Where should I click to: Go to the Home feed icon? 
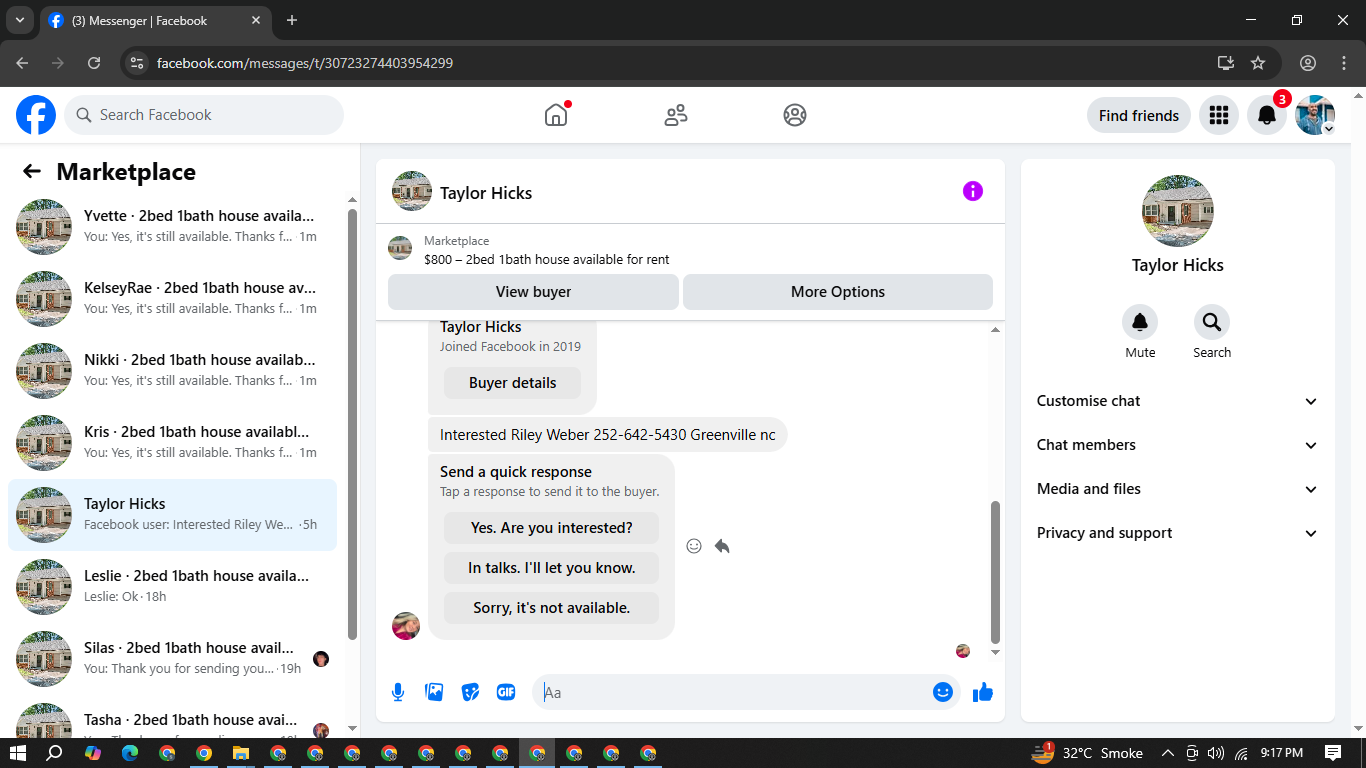[x=556, y=115]
